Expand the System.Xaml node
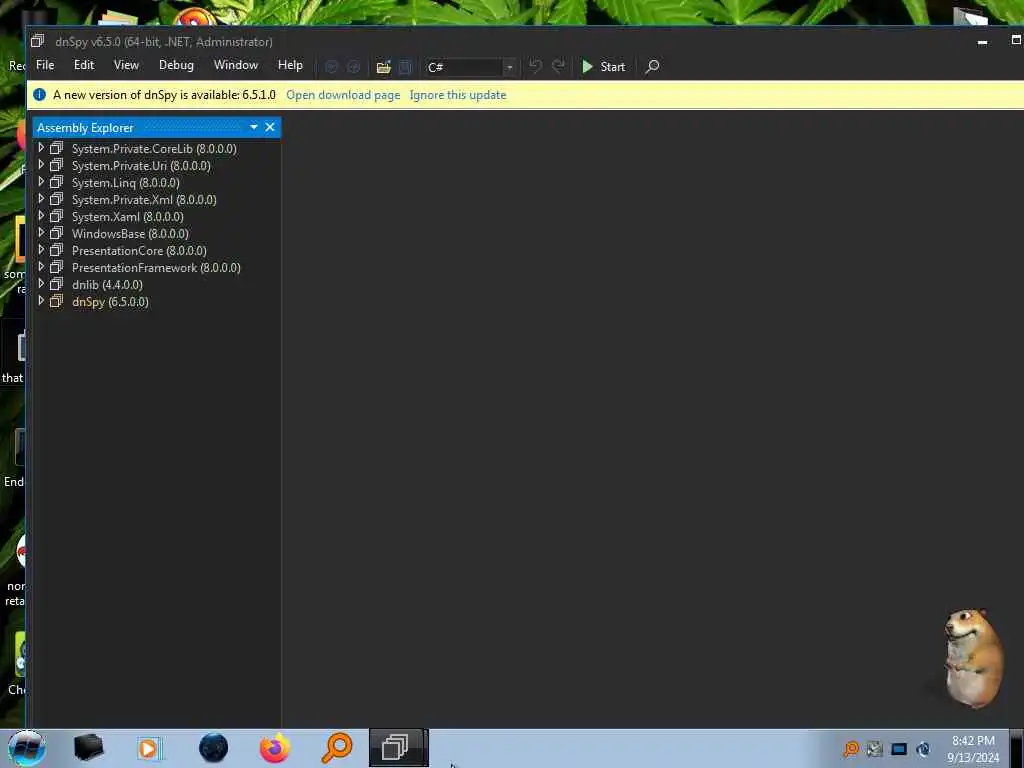This screenshot has width=1024, height=768. point(41,216)
